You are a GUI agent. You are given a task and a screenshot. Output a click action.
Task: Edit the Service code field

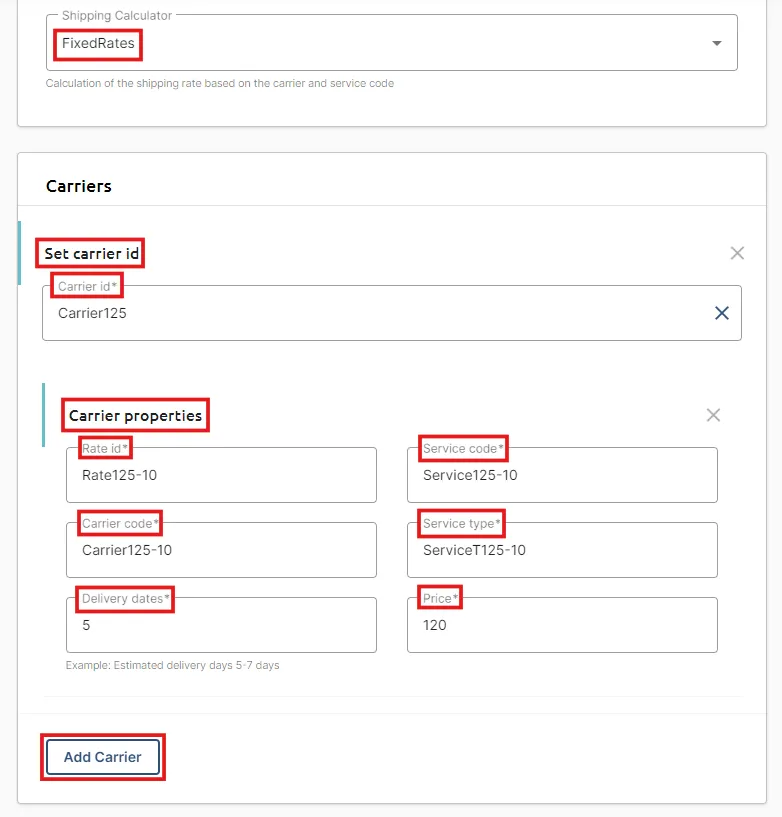pyautogui.click(x=562, y=475)
